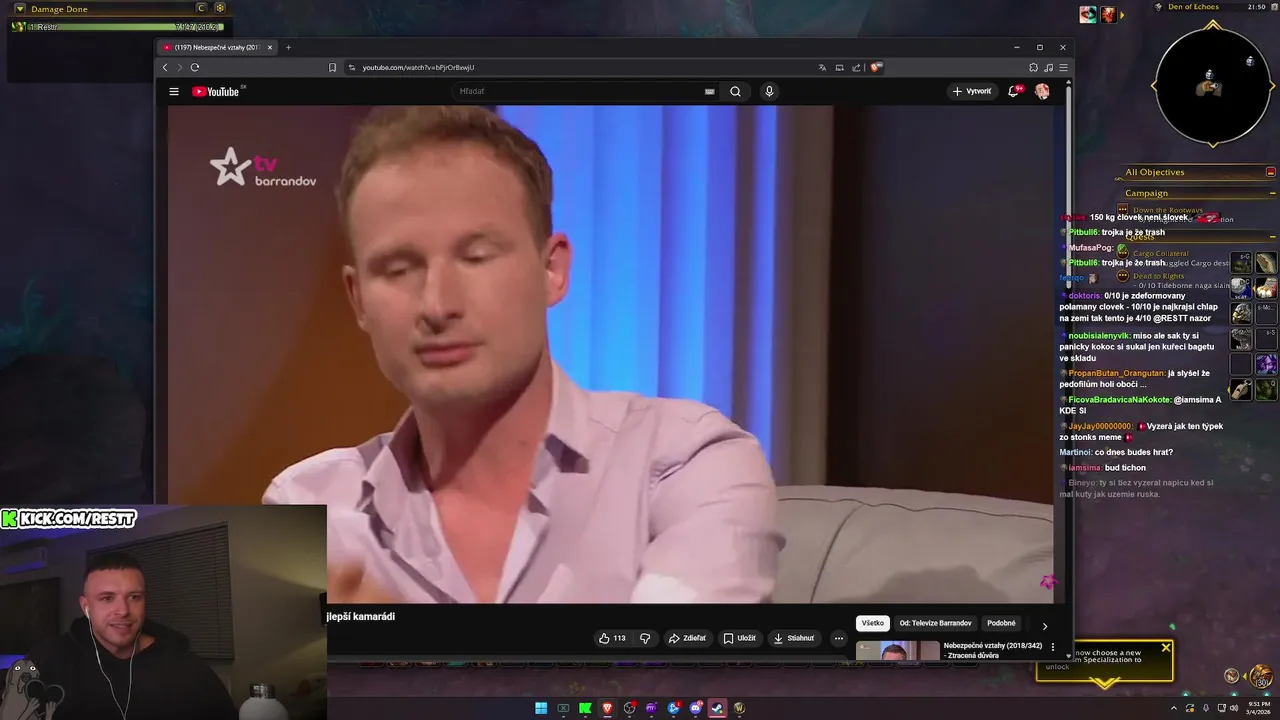Open Brave browser from the taskbar

pos(607,708)
